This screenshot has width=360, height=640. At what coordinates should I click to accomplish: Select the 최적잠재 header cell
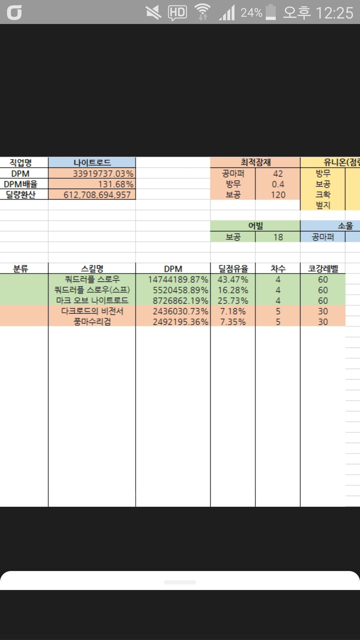point(255,162)
